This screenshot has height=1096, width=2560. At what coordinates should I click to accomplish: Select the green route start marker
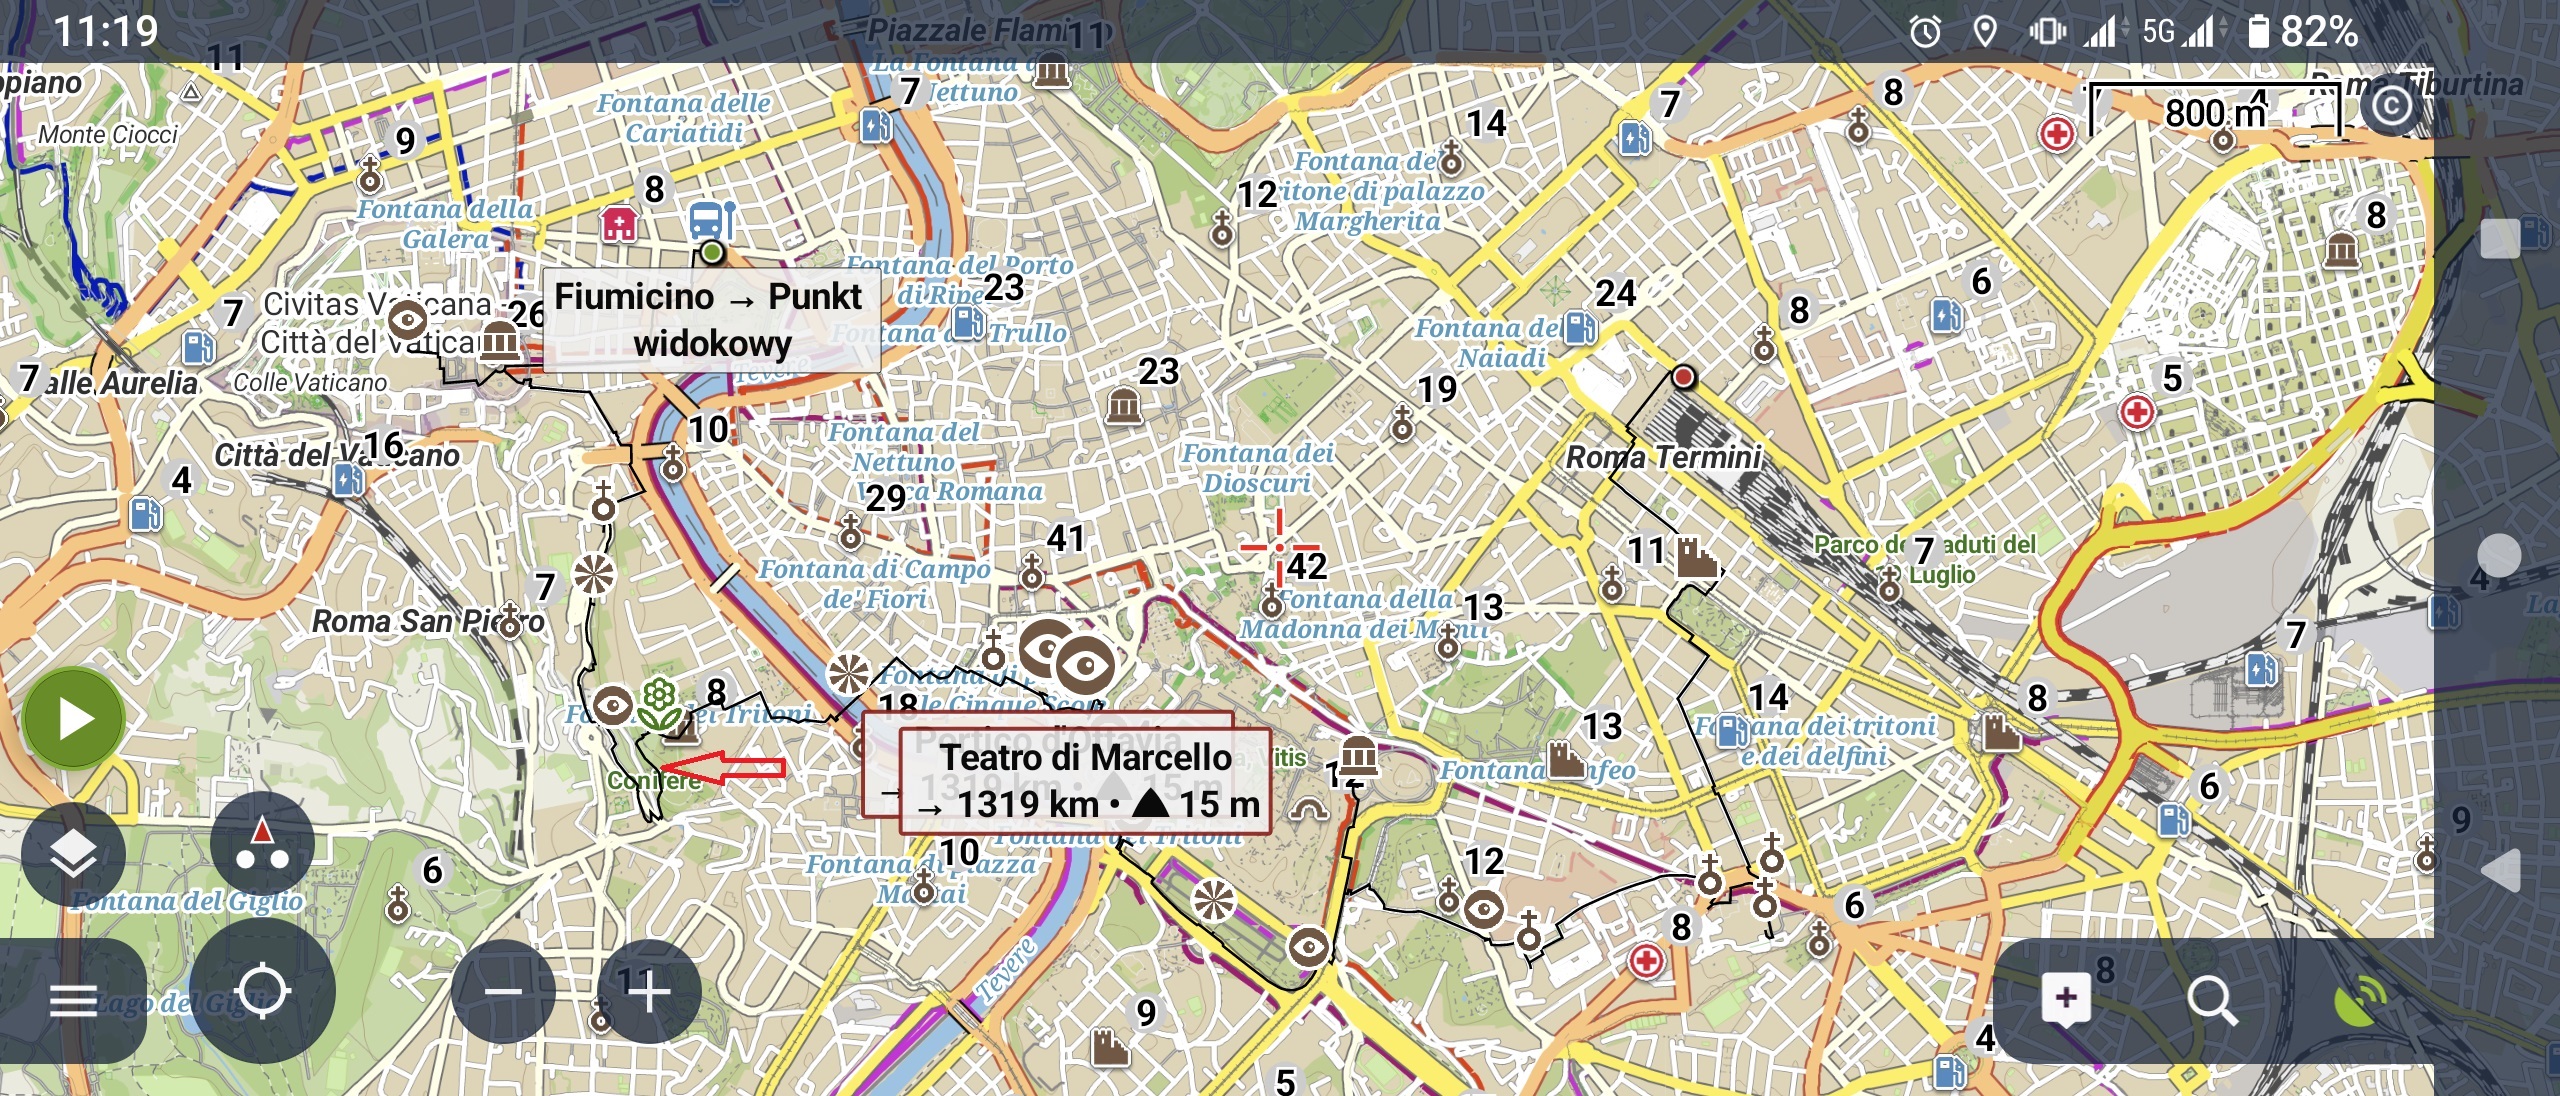point(712,252)
